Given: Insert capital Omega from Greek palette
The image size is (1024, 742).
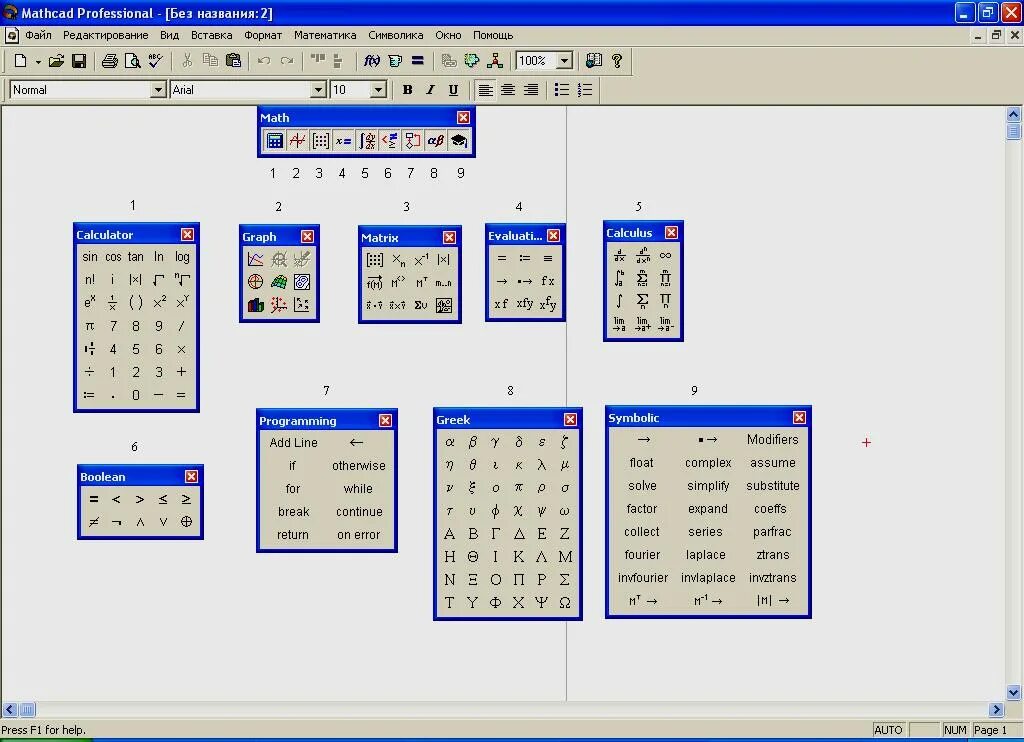Looking at the screenshot, I should click(x=565, y=602).
